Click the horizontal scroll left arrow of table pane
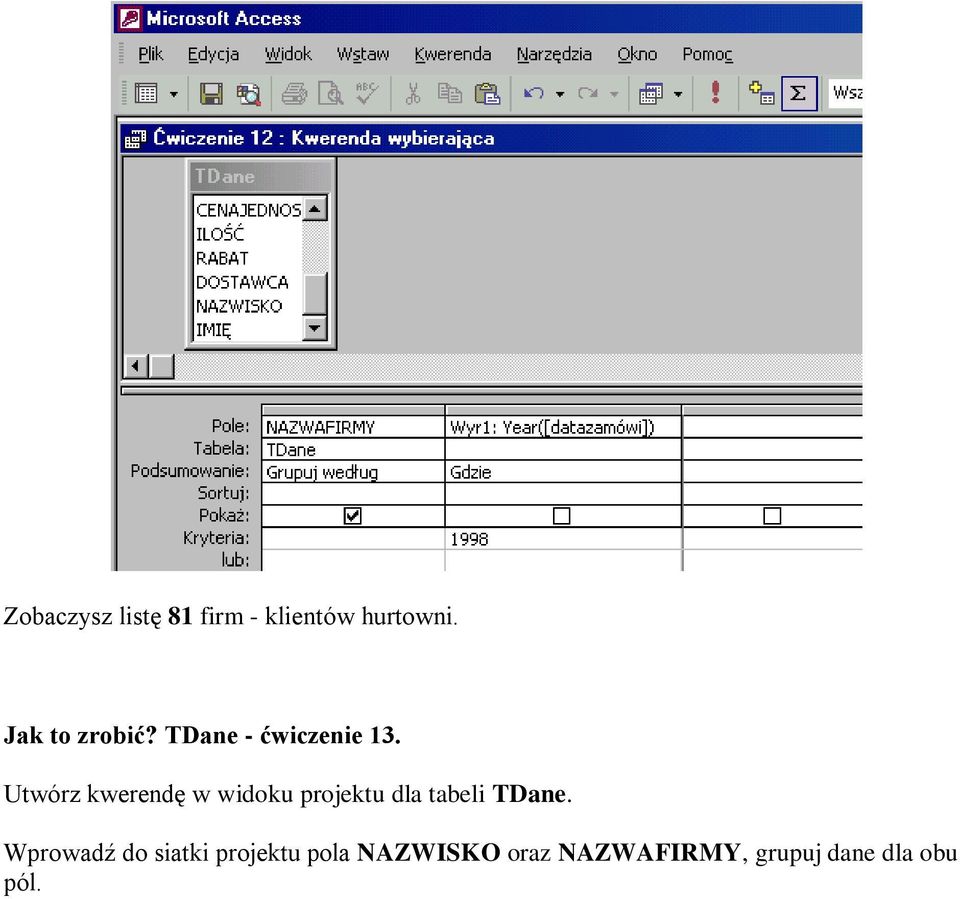 136,366
